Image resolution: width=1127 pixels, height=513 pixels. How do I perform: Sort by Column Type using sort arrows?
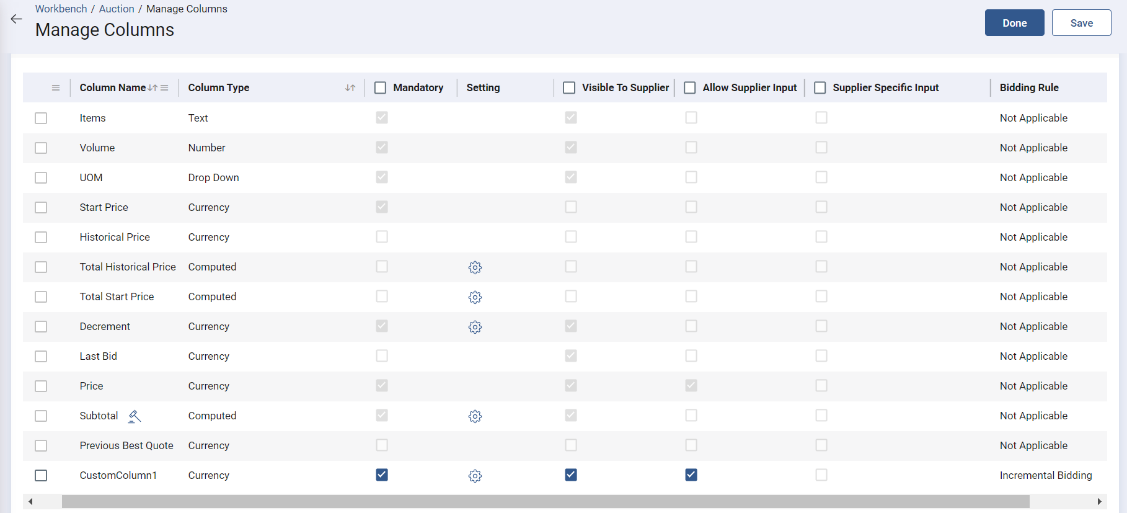pyautogui.click(x=350, y=88)
